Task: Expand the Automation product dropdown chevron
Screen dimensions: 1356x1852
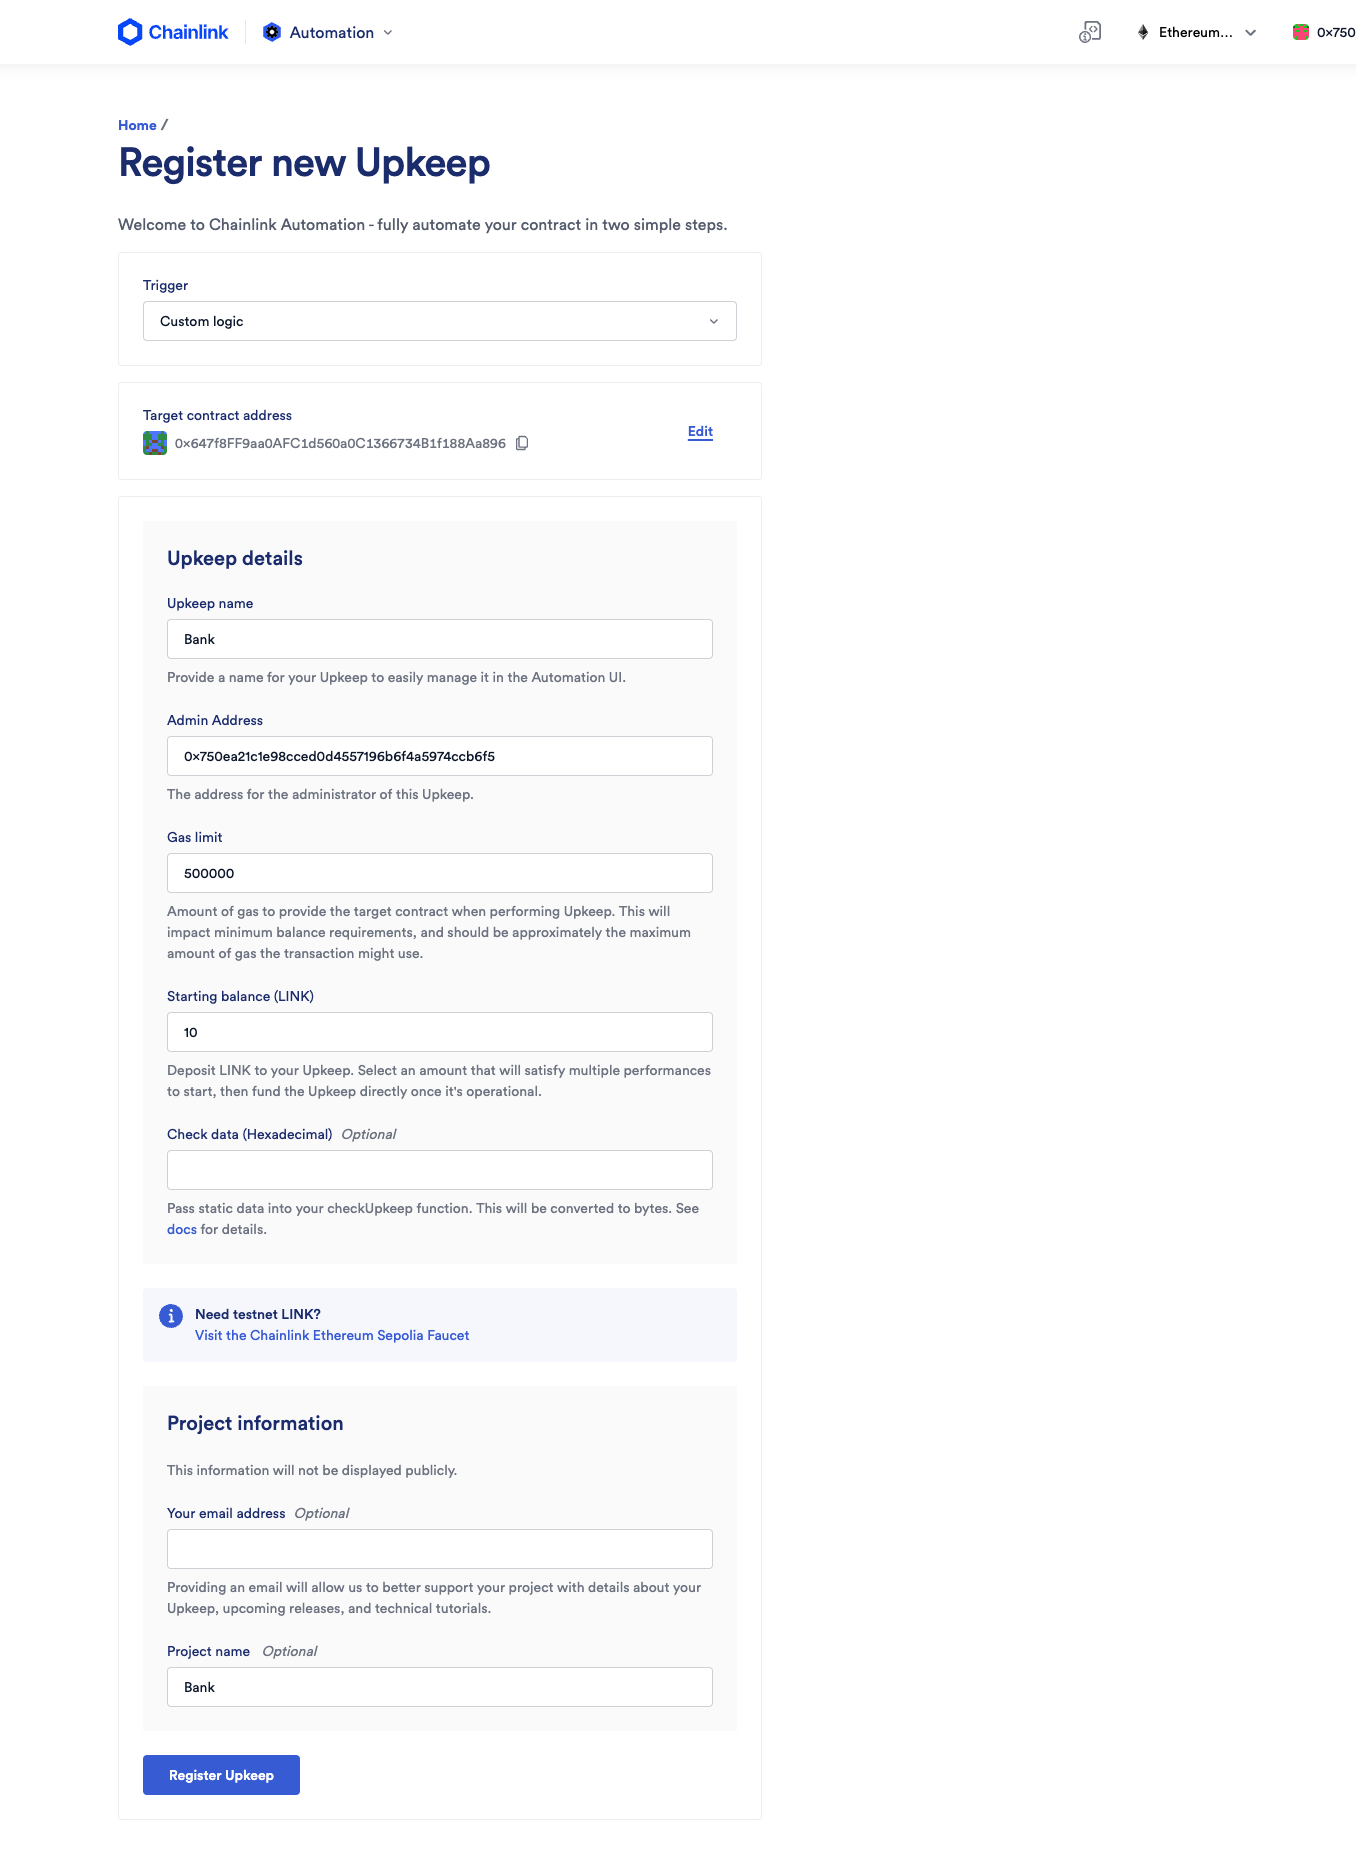Action: tap(388, 33)
